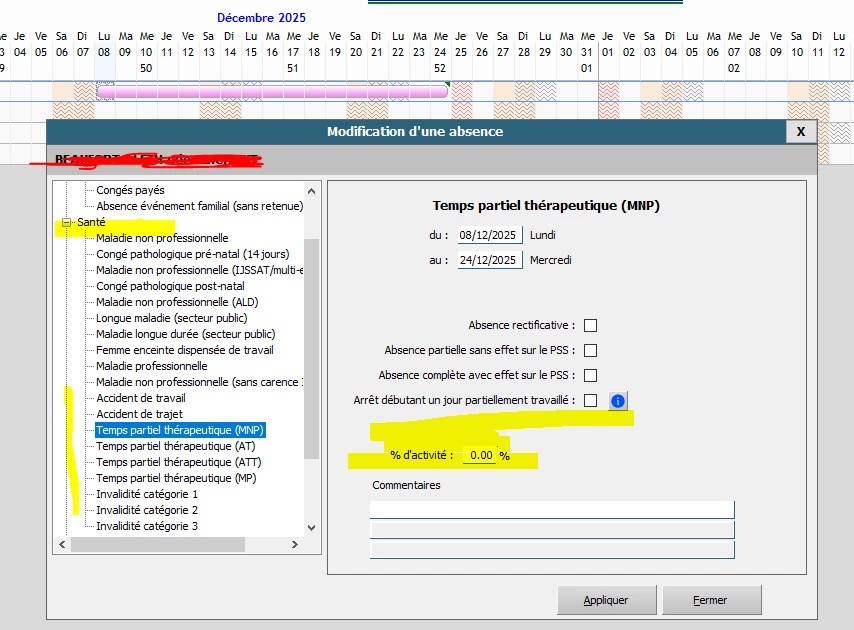
Task: Select Maladie non professionnelle
Action: (162, 238)
